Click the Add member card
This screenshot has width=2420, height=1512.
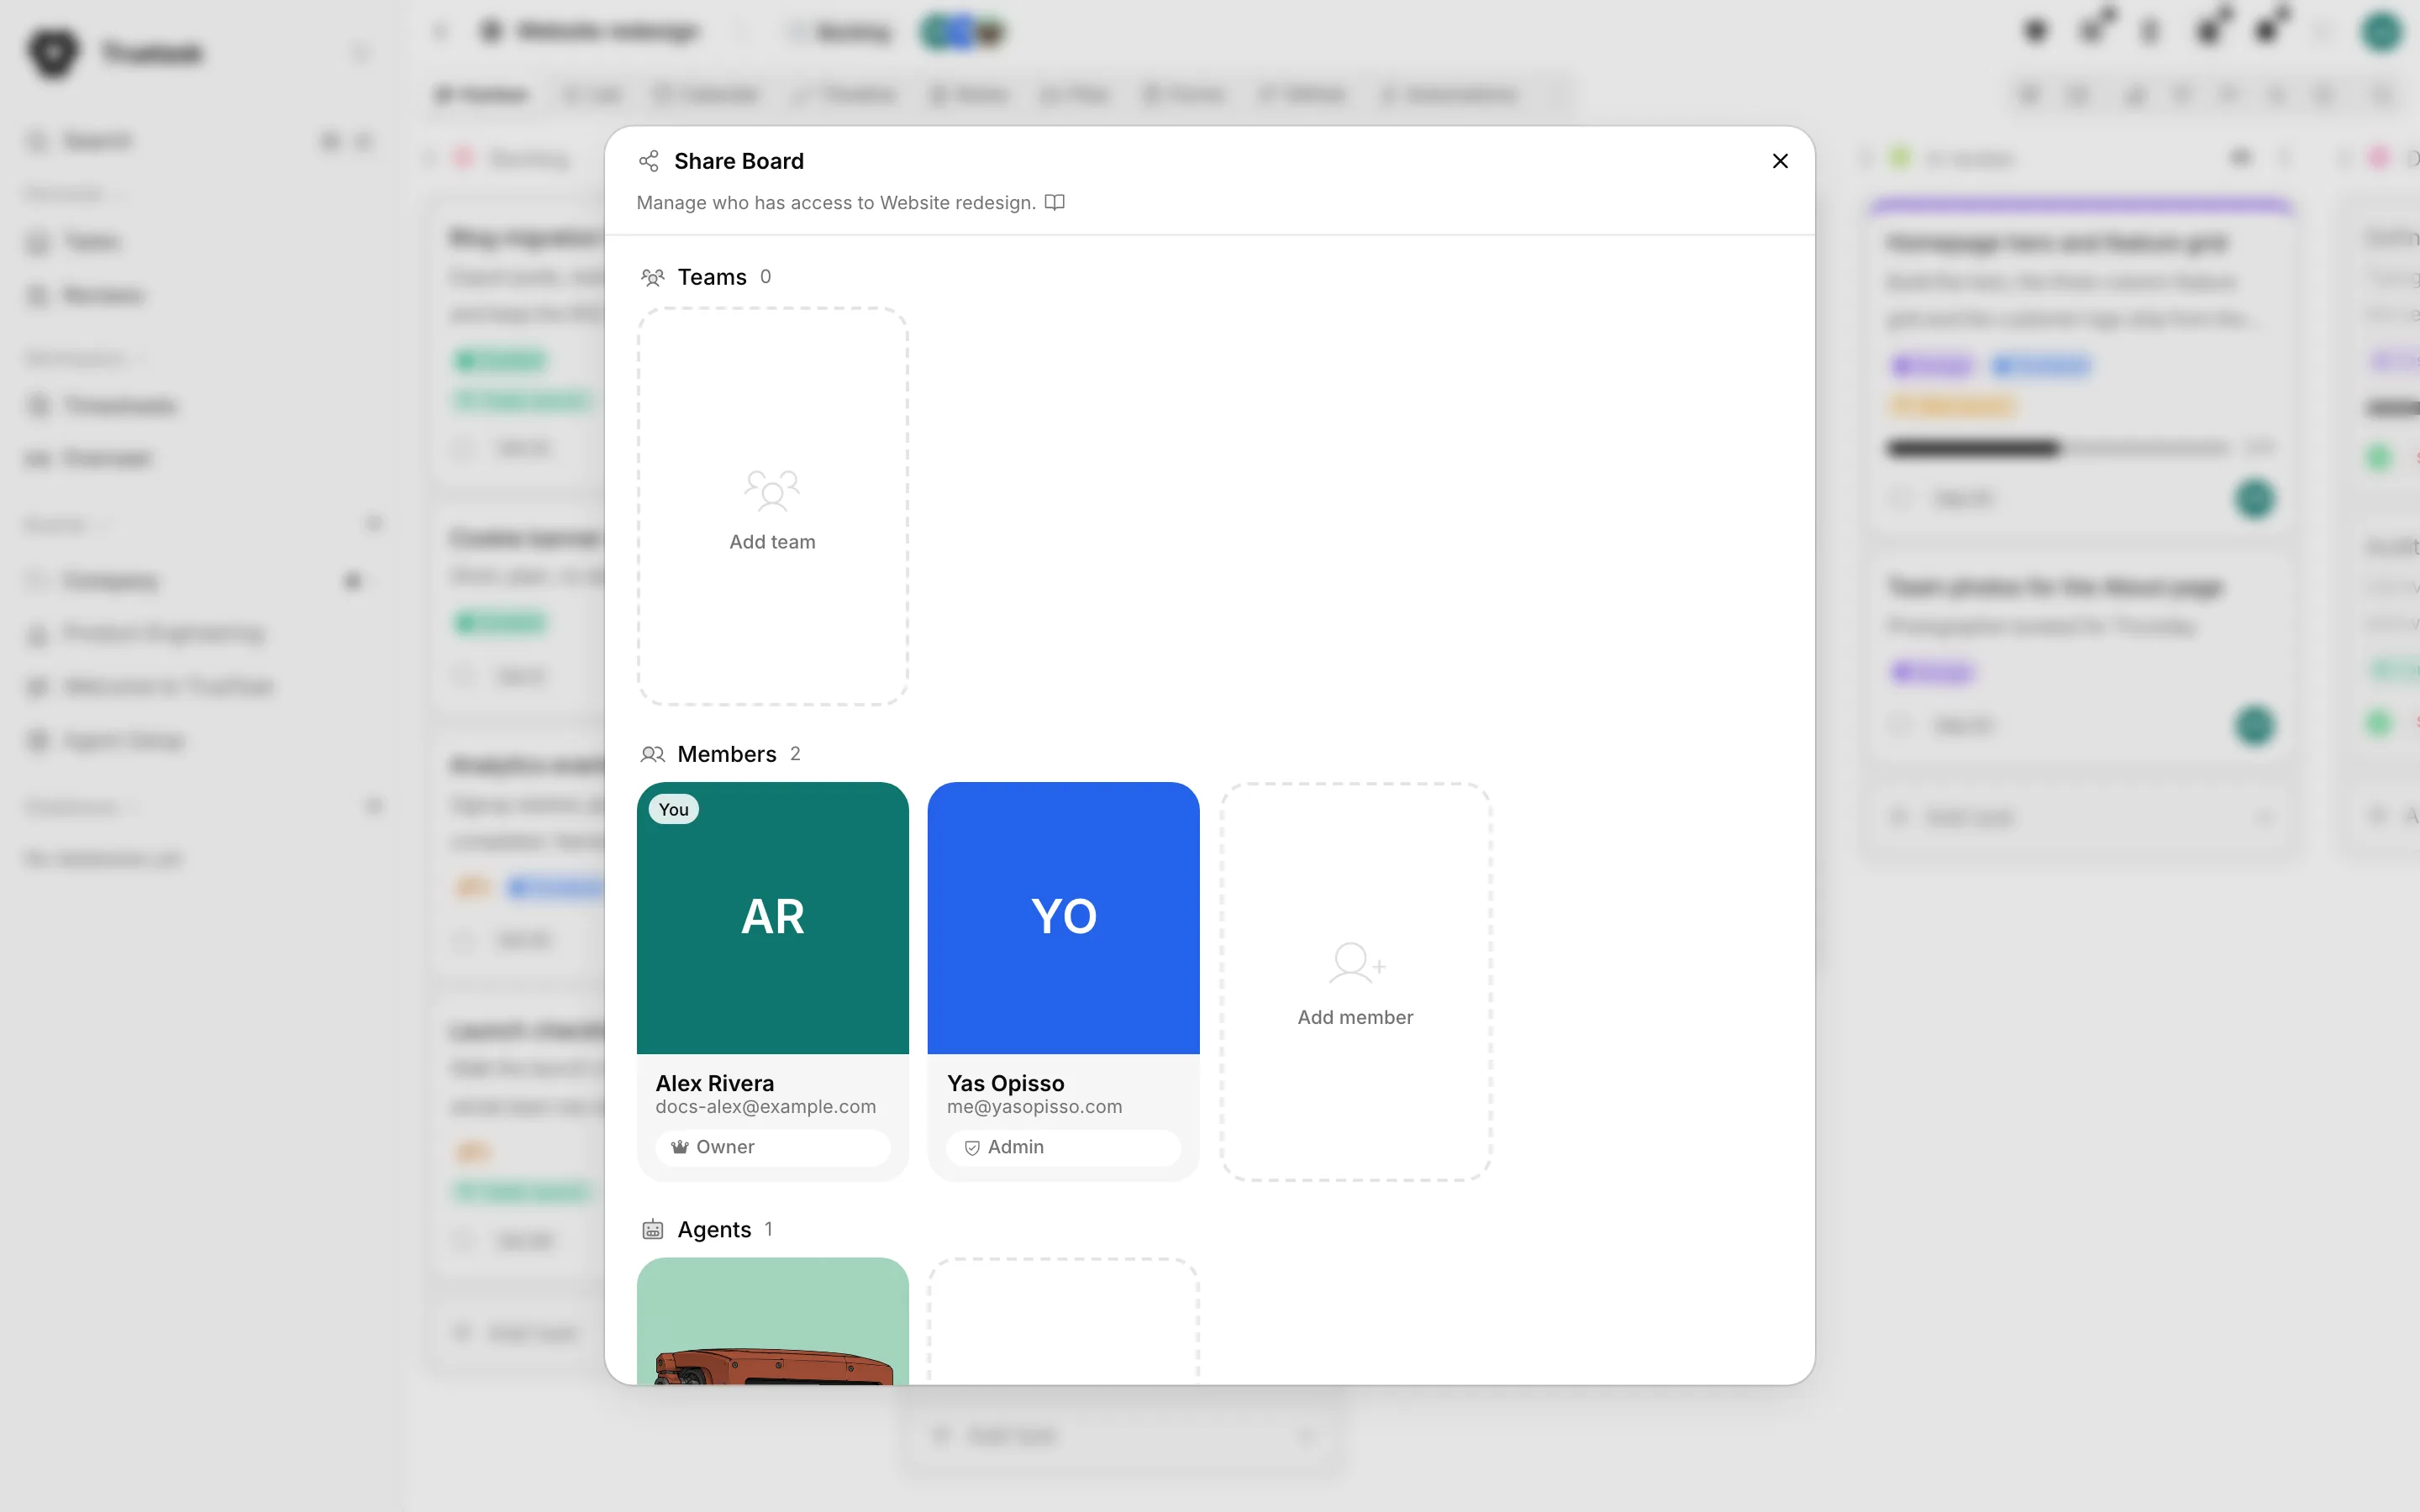click(1355, 982)
